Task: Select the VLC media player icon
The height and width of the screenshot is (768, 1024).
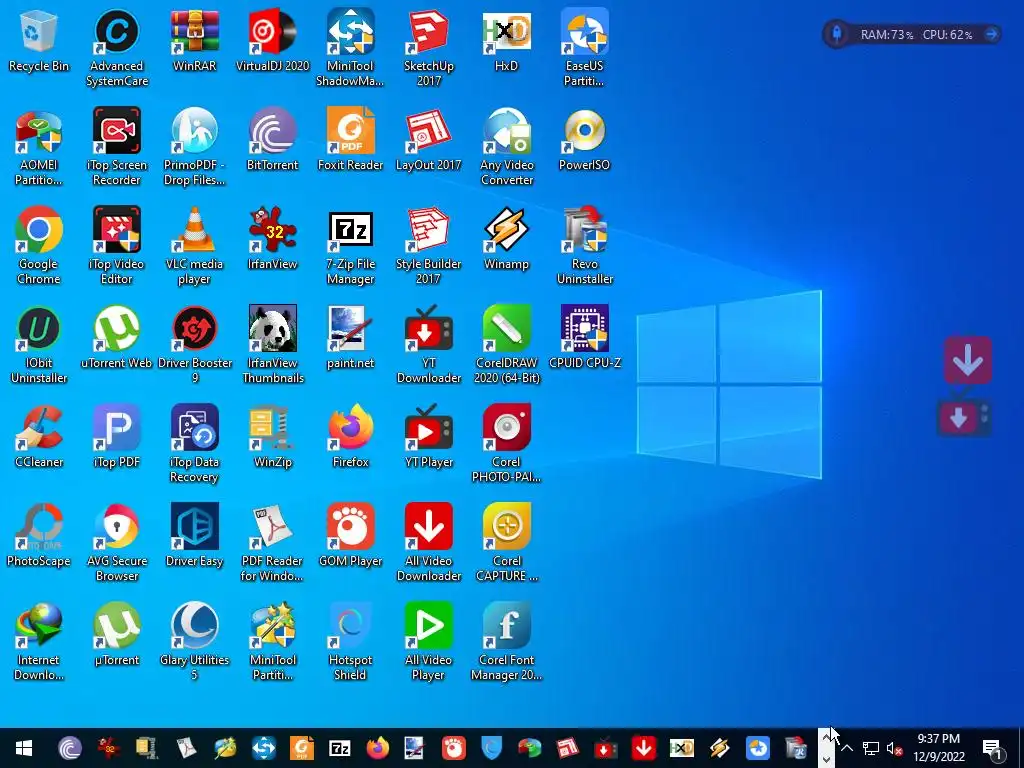Action: coord(195,246)
